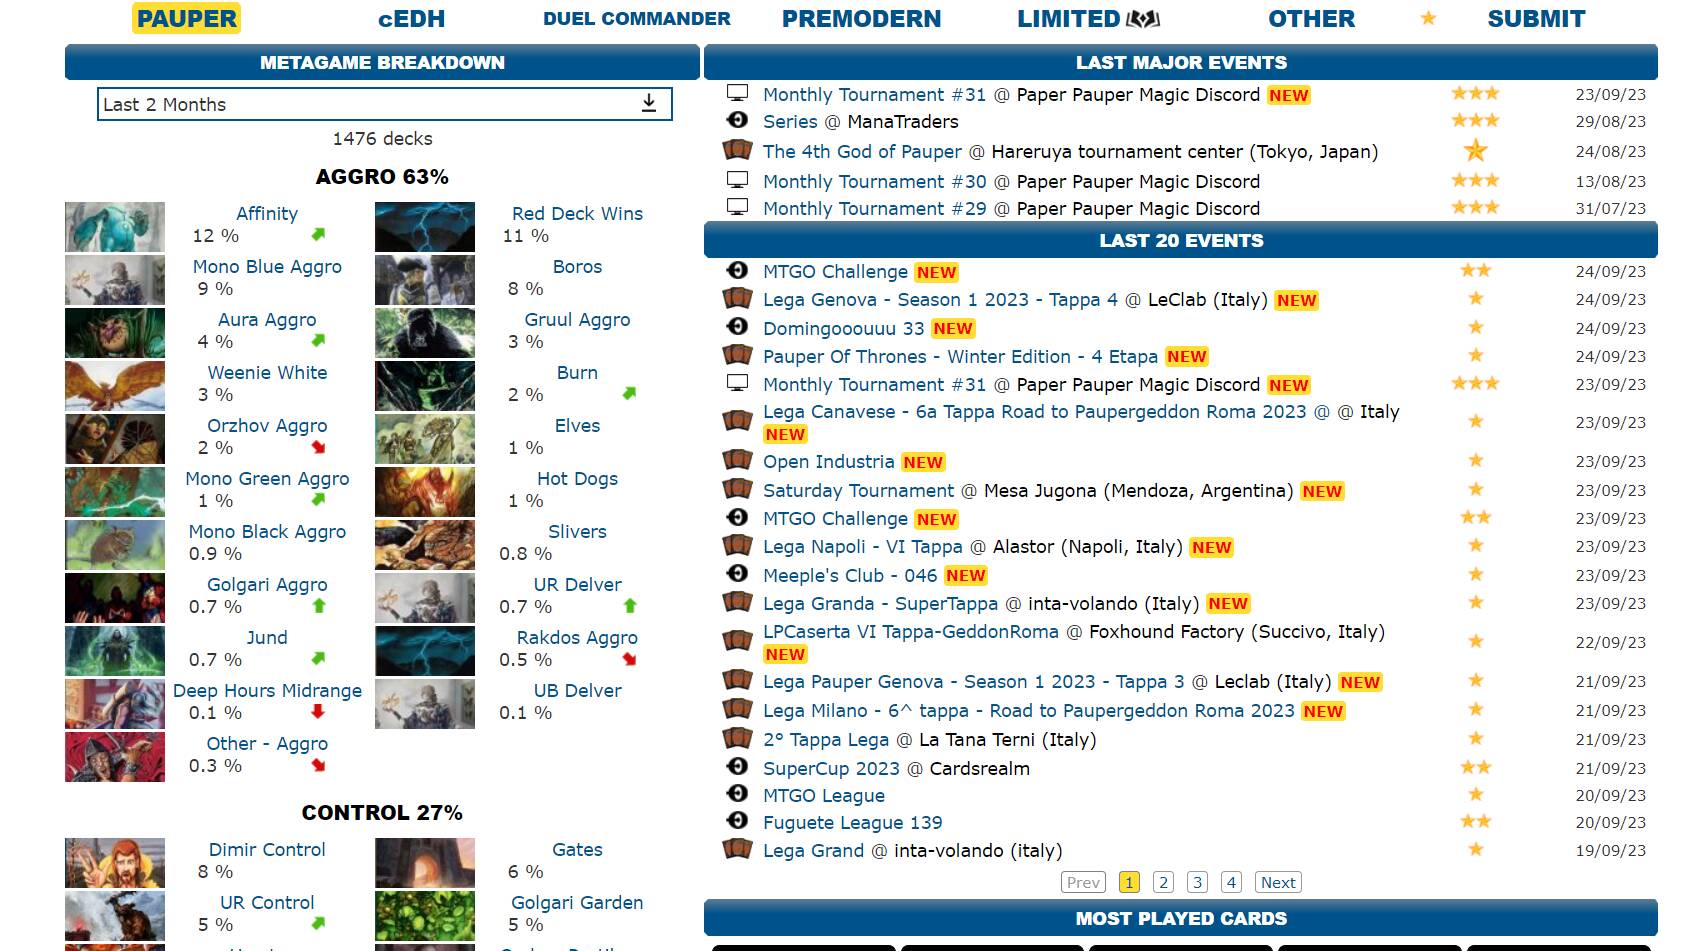Image resolution: width=1688 pixels, height=951 pixels.
Task: Click the Gruul Aggro gorilla artwork icon
Action: 424,333
